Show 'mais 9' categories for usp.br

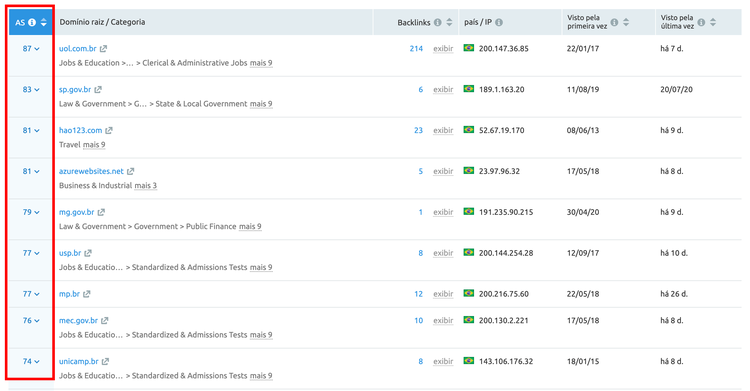261,268
